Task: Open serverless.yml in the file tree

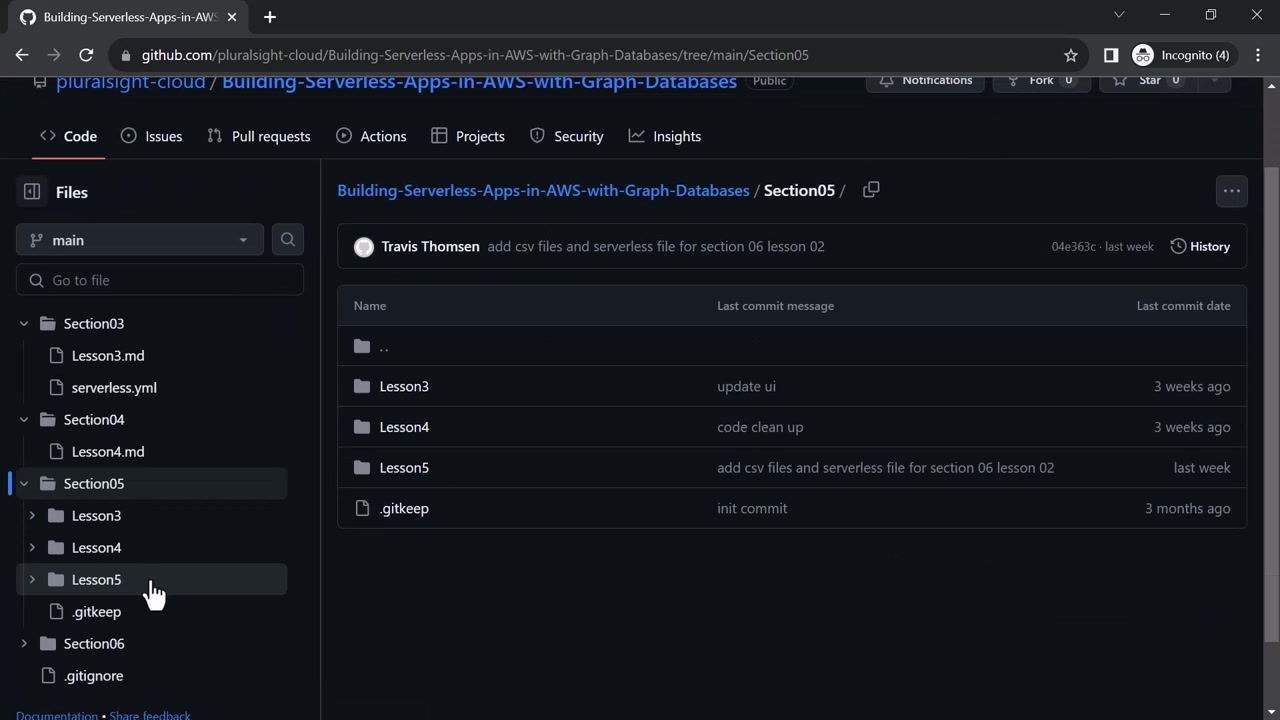Action: [114, 388]
